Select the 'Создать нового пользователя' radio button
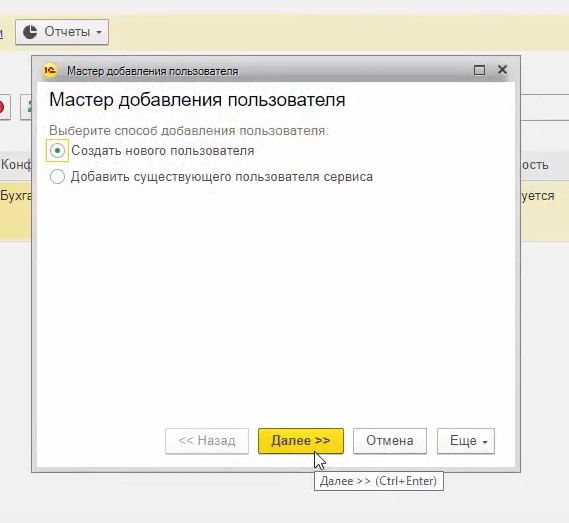Image resolution: width=569 pixels, height=523 pixels. coord(57,150)
